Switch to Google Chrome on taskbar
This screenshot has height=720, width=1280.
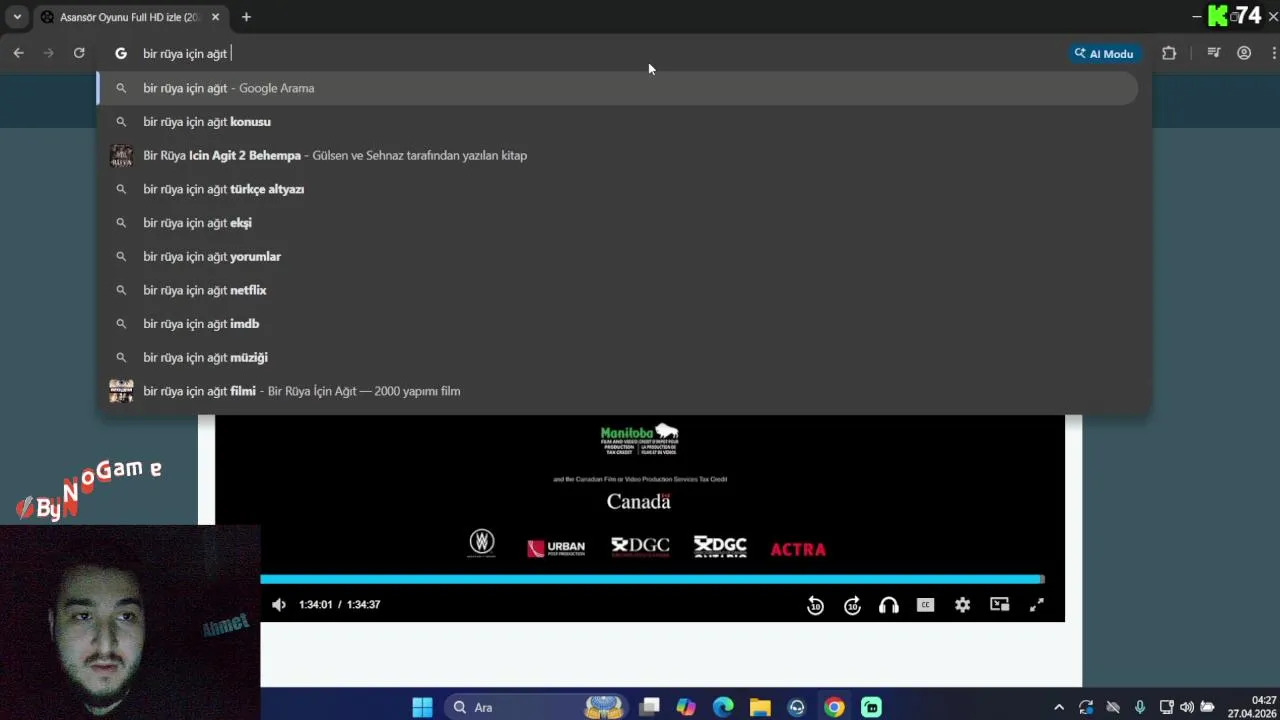pos(834,707)
